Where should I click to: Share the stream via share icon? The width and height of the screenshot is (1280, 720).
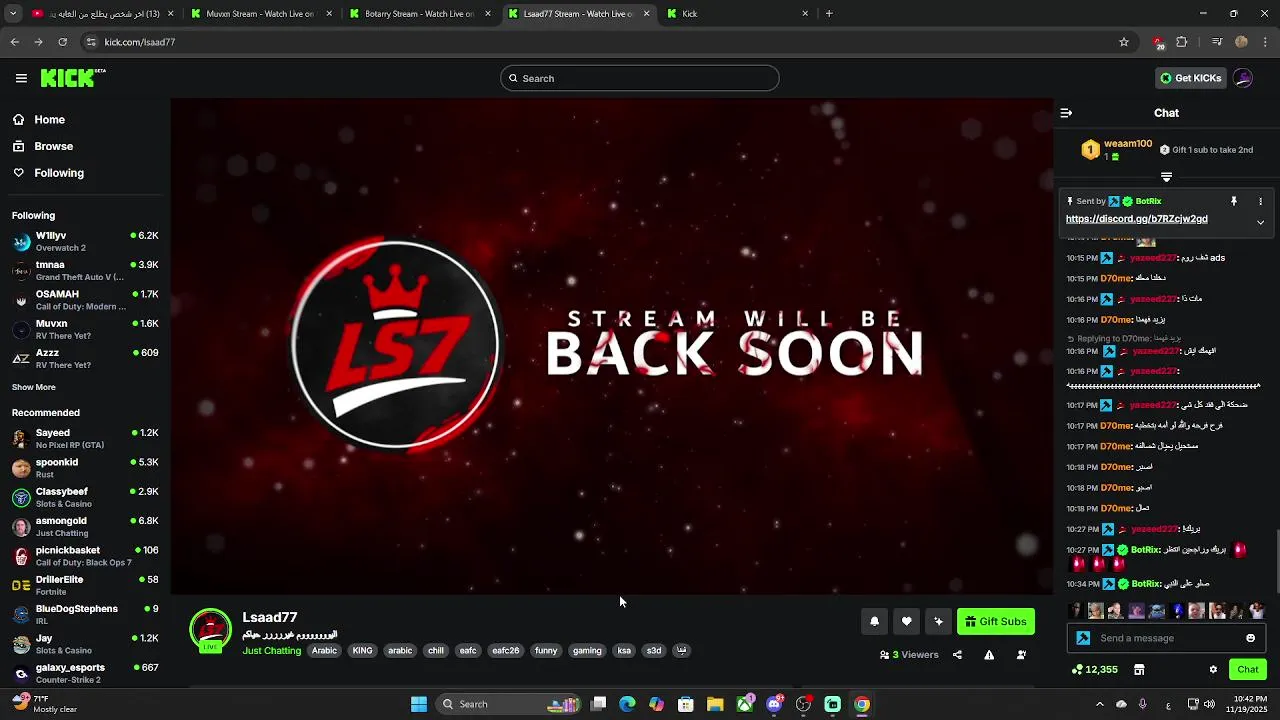[957, 655]
